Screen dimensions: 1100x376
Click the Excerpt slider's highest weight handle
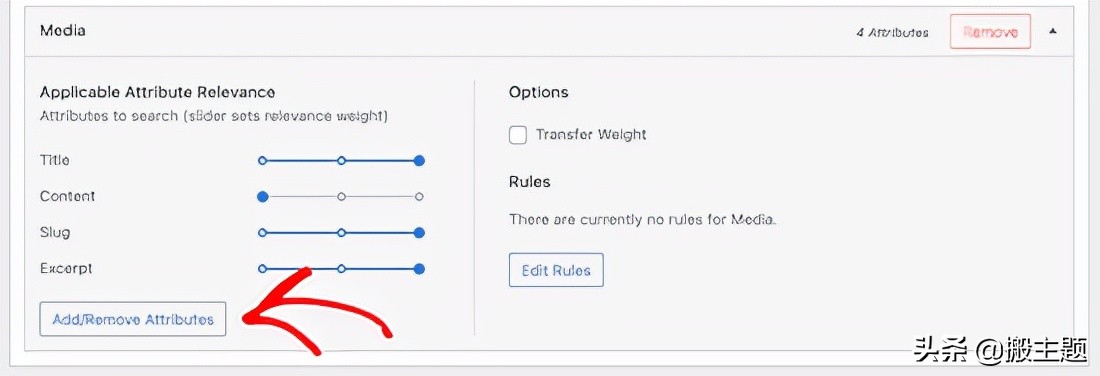419,268
